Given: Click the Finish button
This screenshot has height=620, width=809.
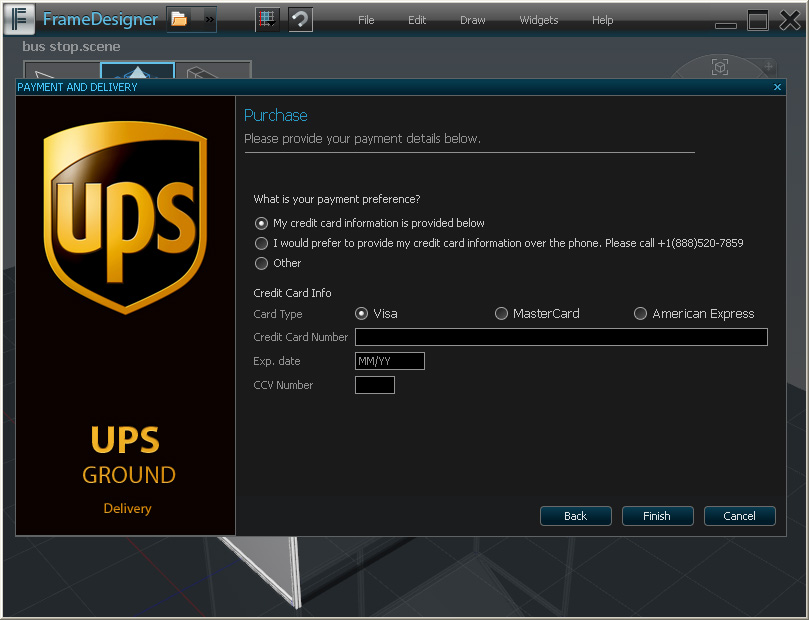Looking at the screenshot, I should 657,516.
